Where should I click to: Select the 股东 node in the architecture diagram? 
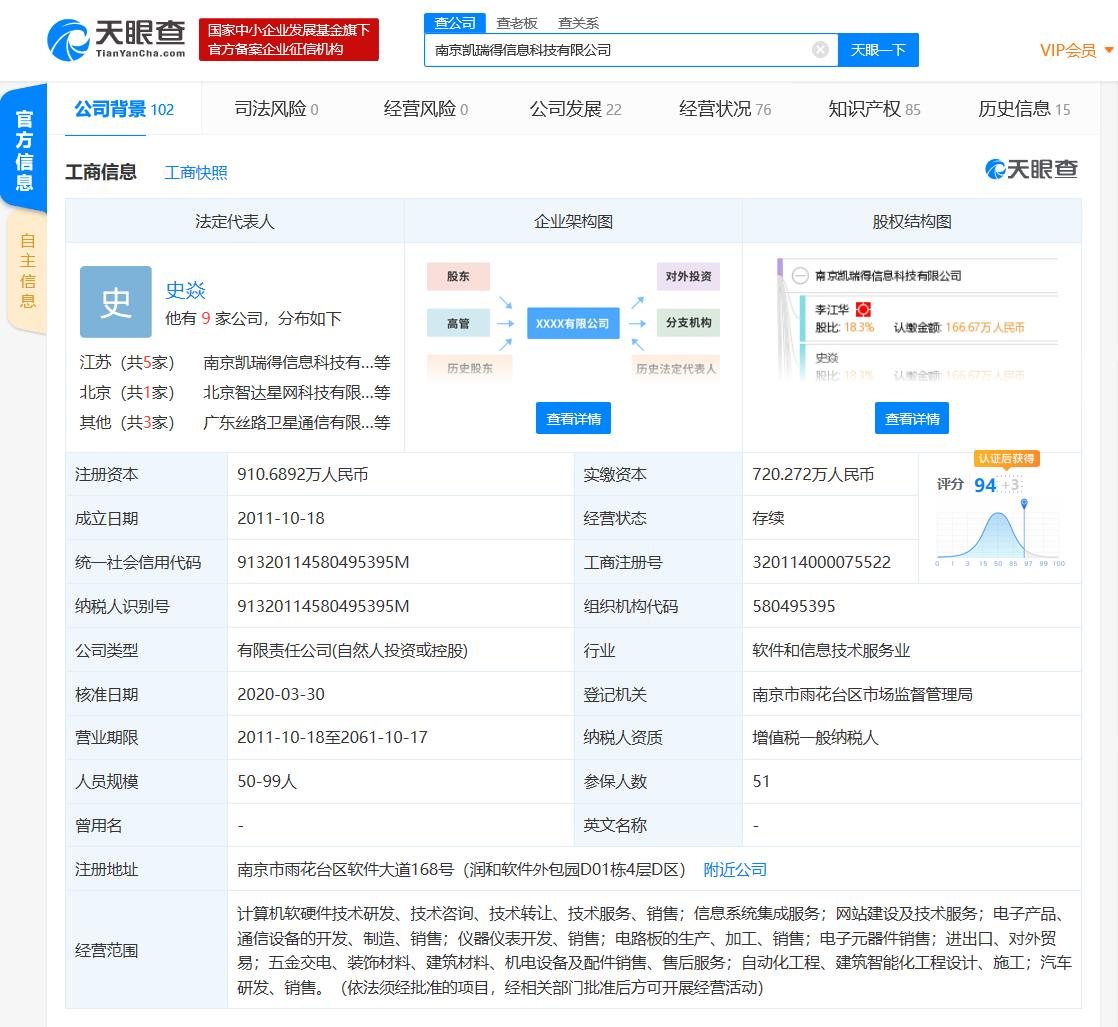[x=458, y=276]
